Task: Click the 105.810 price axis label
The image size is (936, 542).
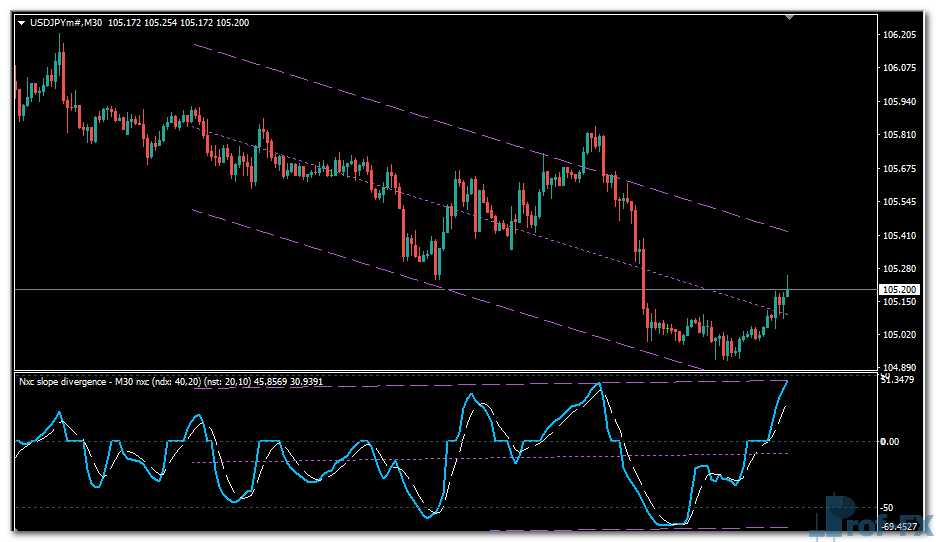Action: (x=900, y=135)
